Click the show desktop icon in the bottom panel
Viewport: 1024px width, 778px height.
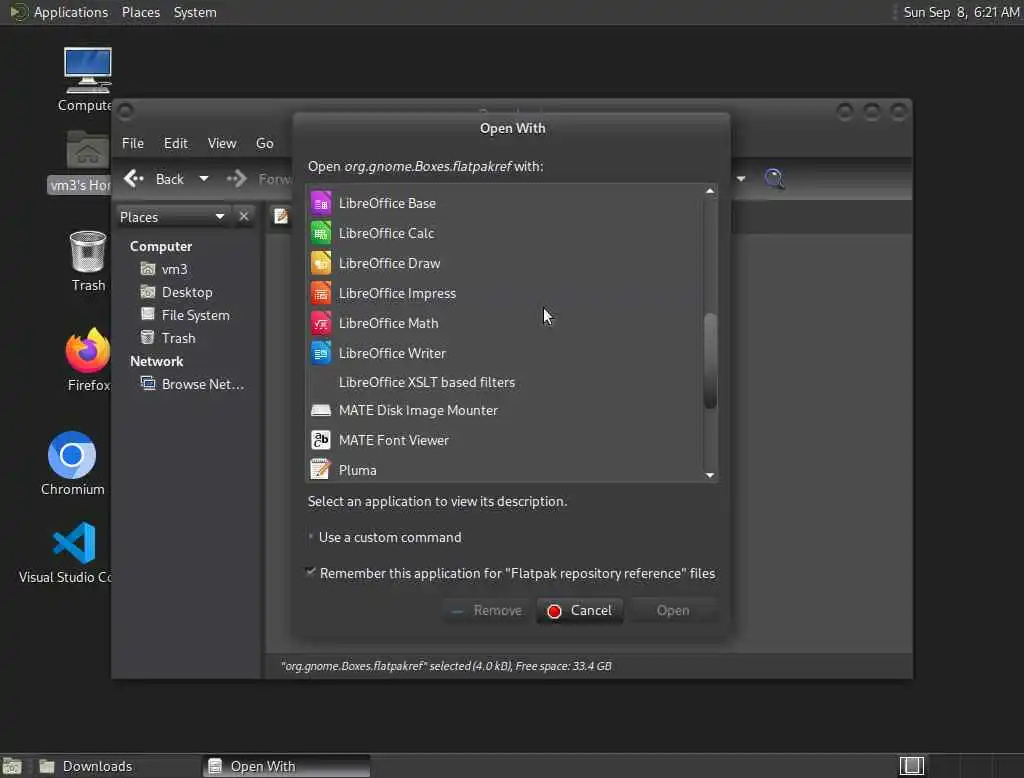[x=12, y=766]
